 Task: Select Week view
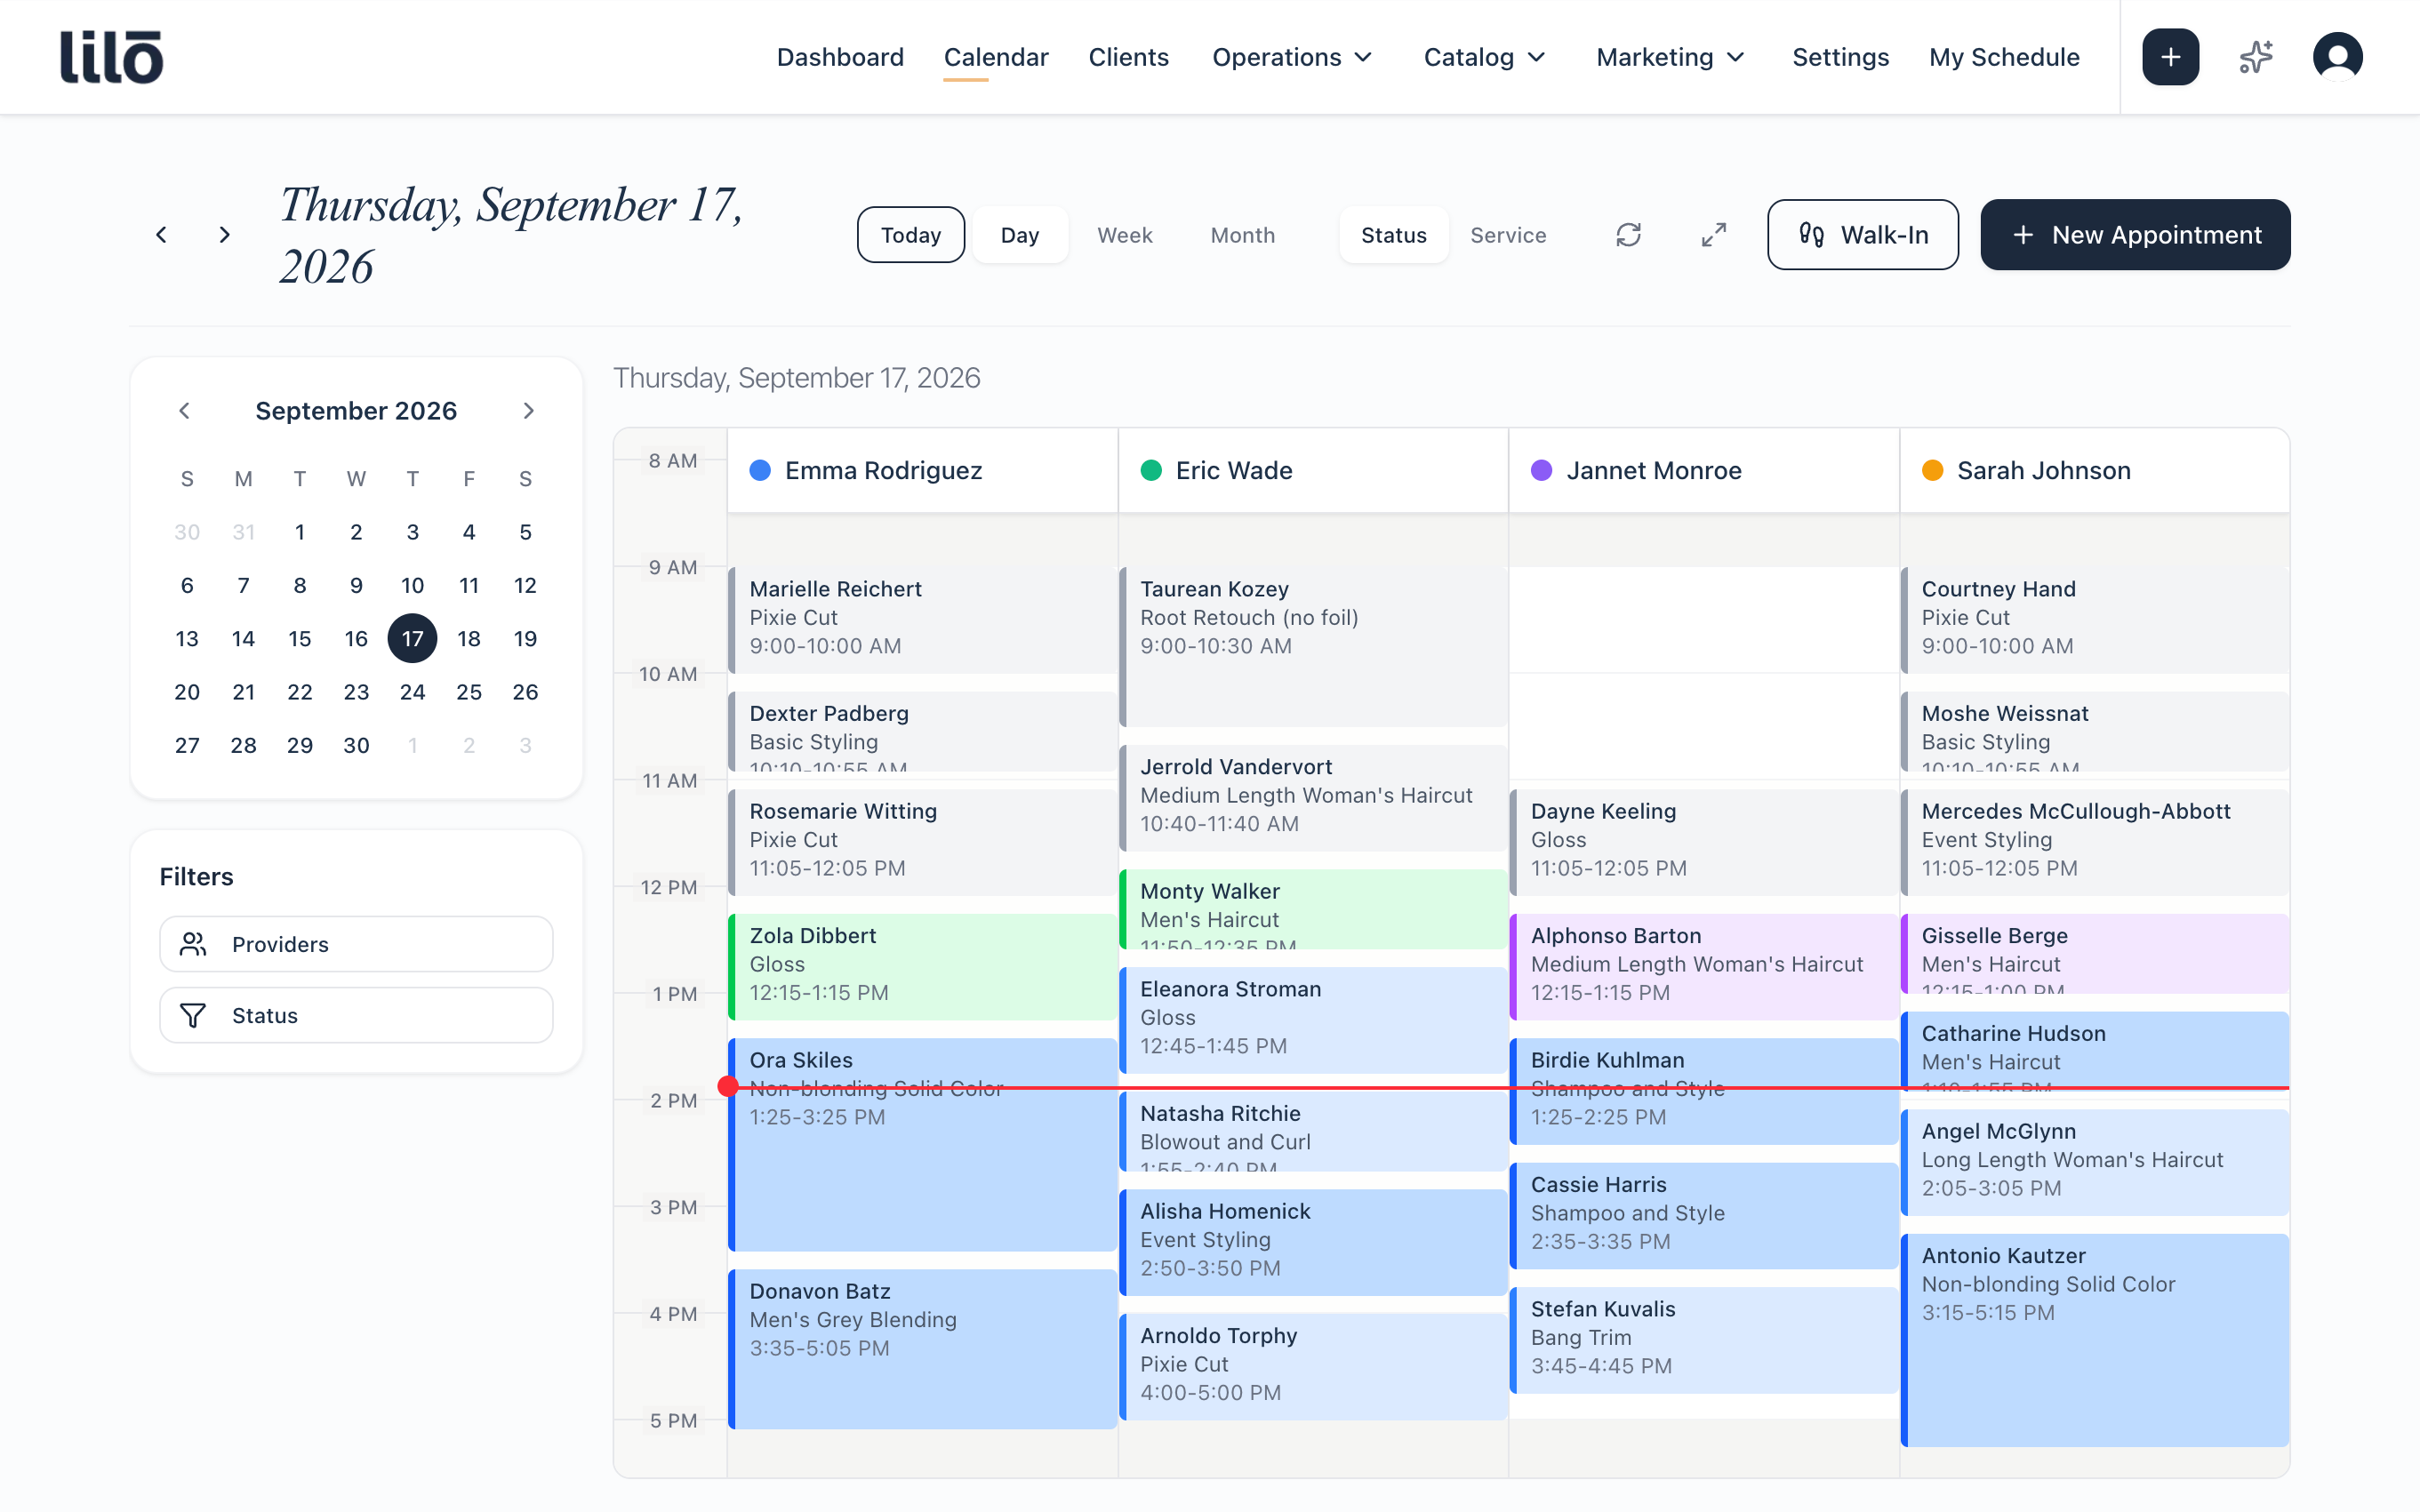tap(1125, 235)
